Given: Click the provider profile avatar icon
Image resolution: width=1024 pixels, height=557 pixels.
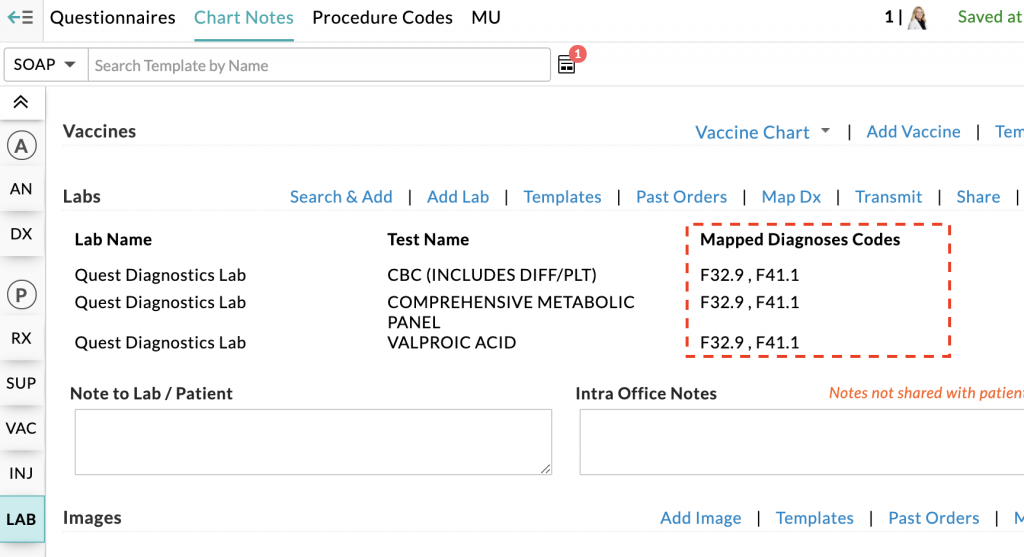Looking at the screenshot, I should pos(918,18).
